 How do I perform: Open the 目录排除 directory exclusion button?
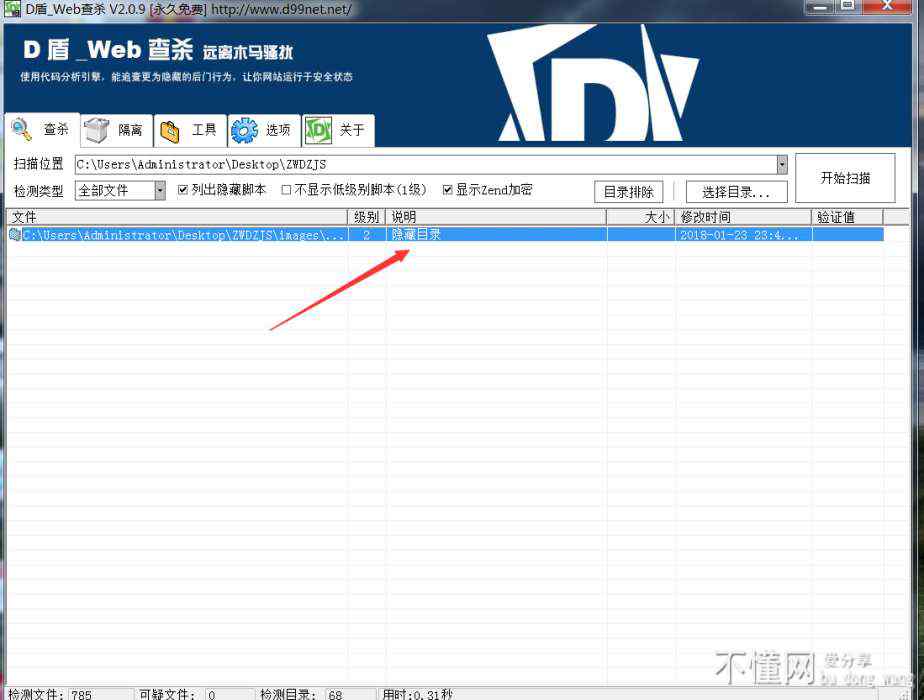pos(628,192)
